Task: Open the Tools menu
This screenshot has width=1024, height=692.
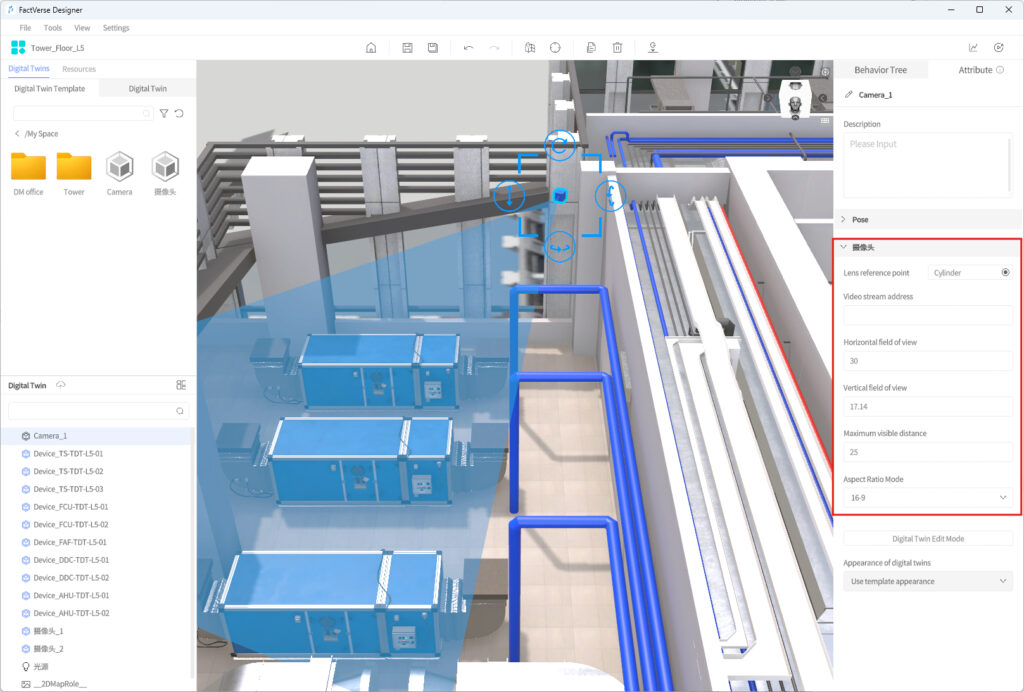Action: pos(53,28)
